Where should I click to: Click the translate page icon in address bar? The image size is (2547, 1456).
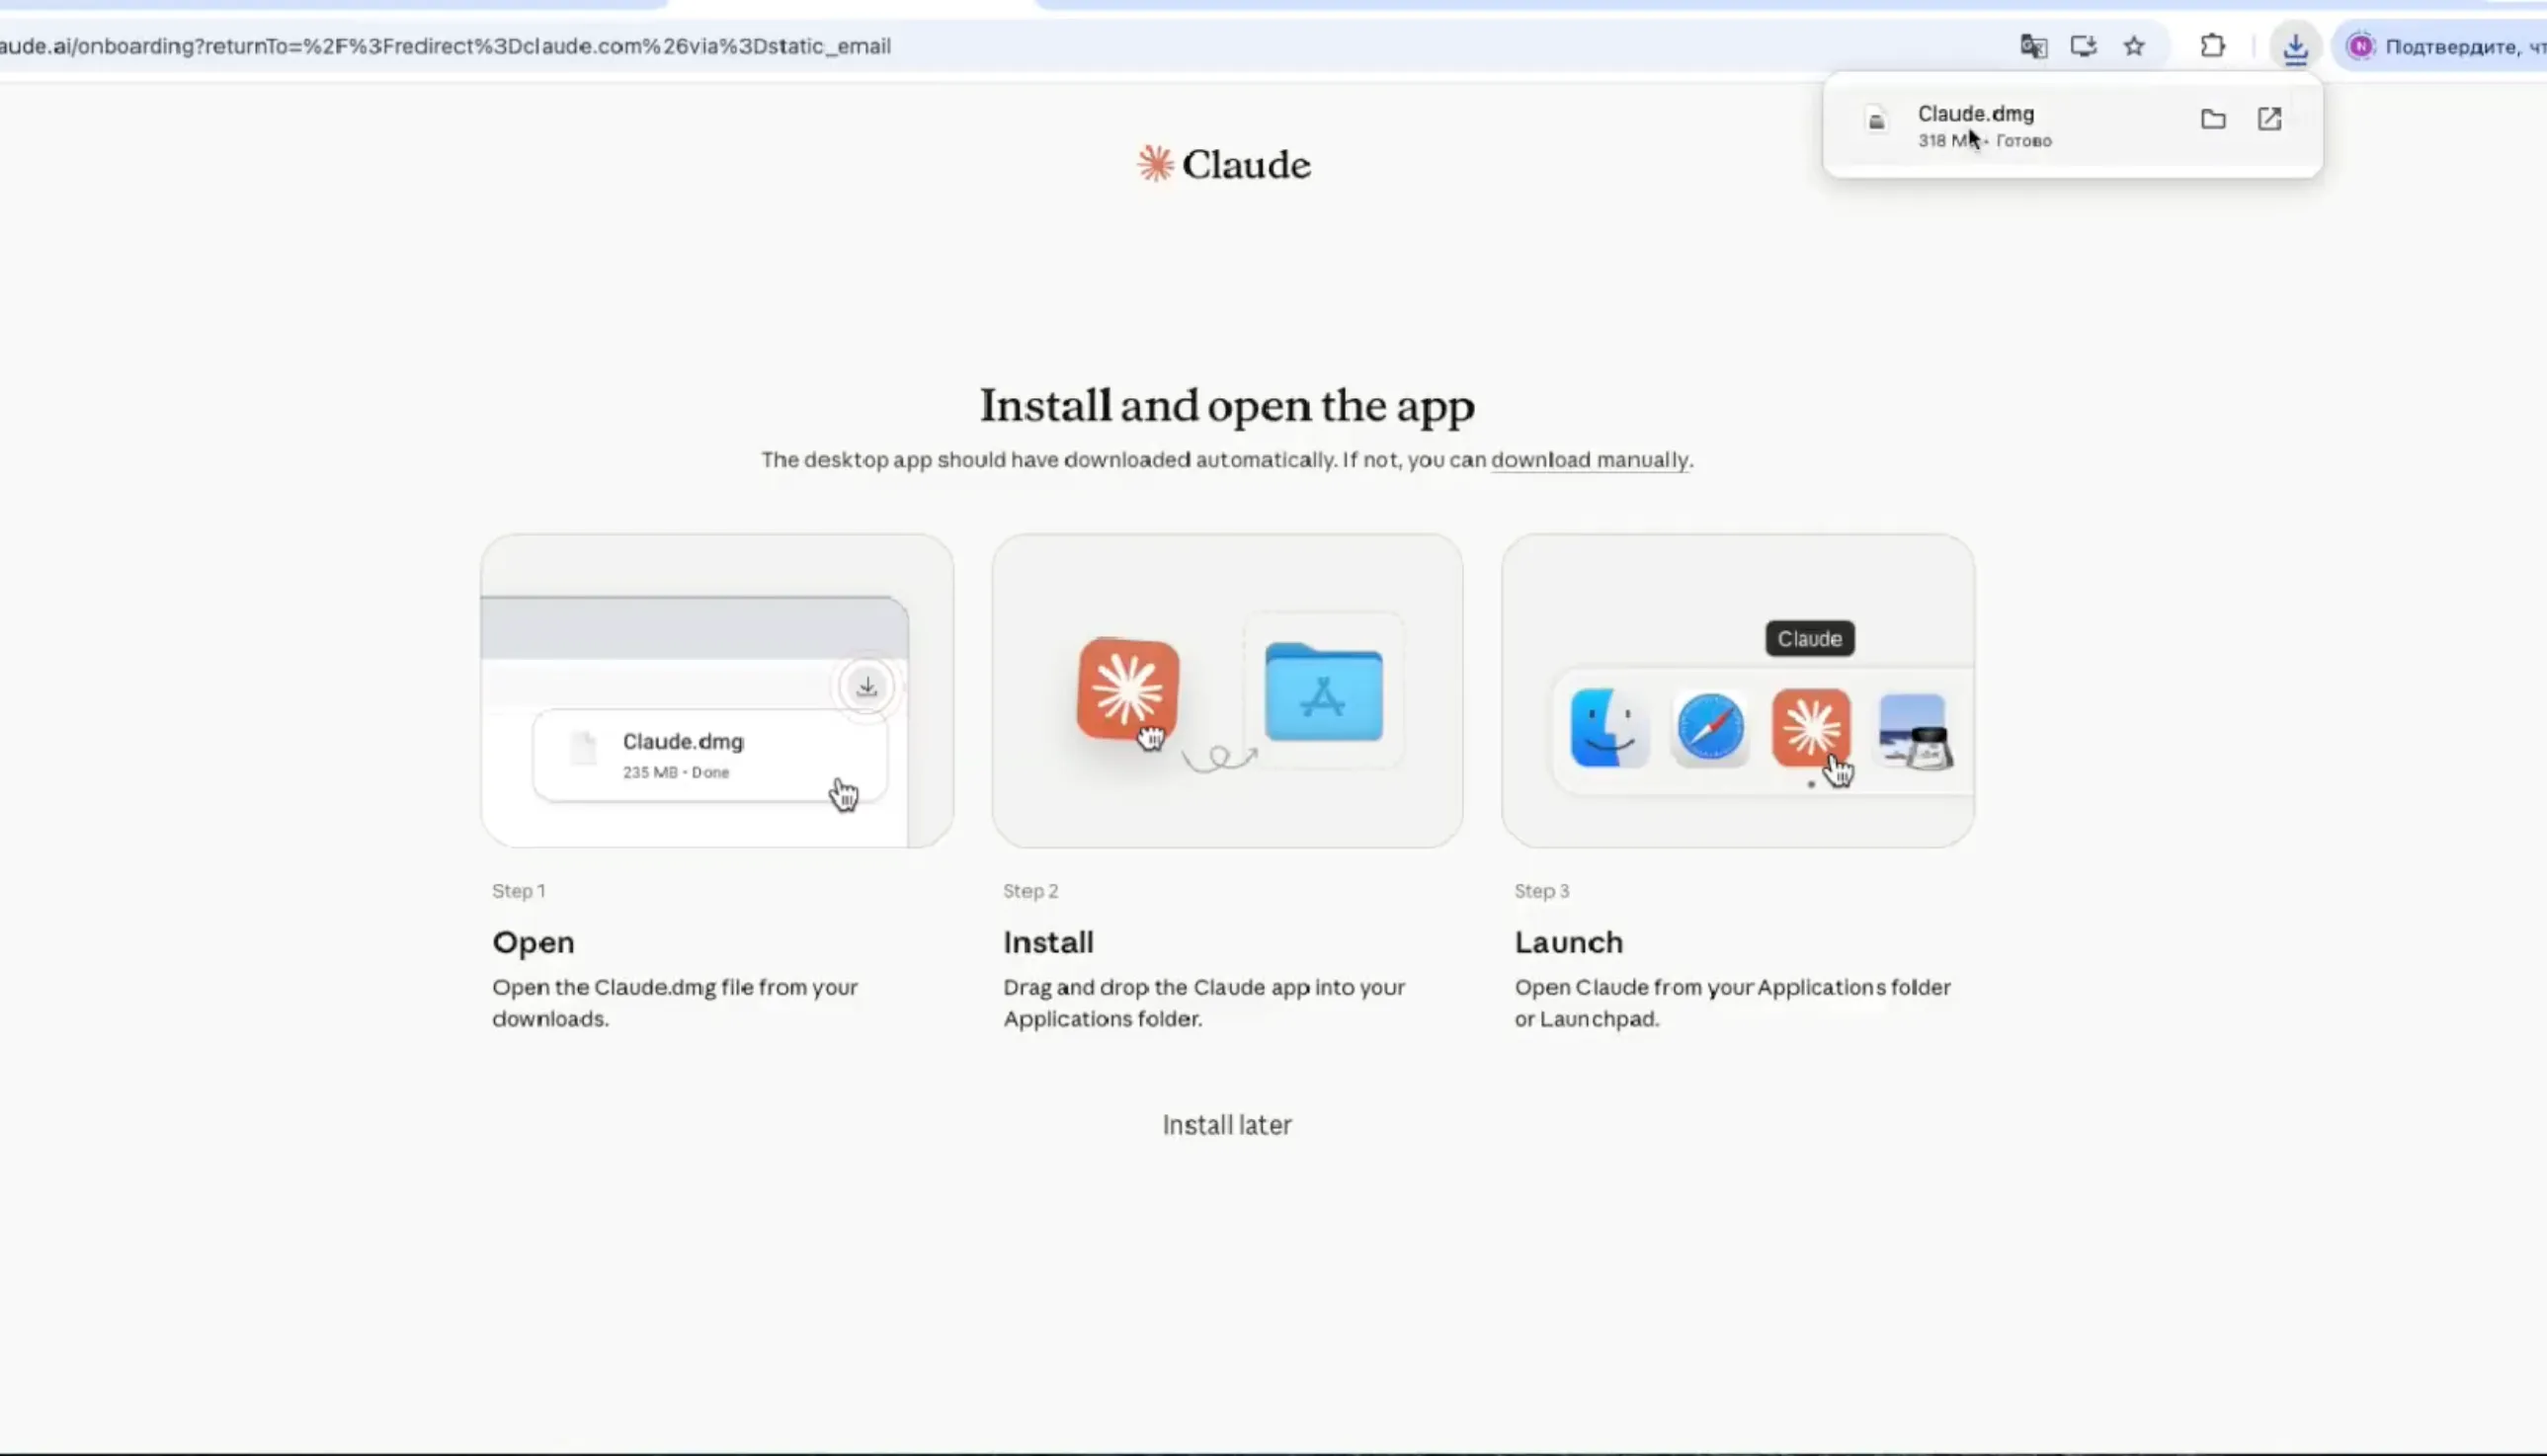pyautogui.click(x=2033, y=46)
